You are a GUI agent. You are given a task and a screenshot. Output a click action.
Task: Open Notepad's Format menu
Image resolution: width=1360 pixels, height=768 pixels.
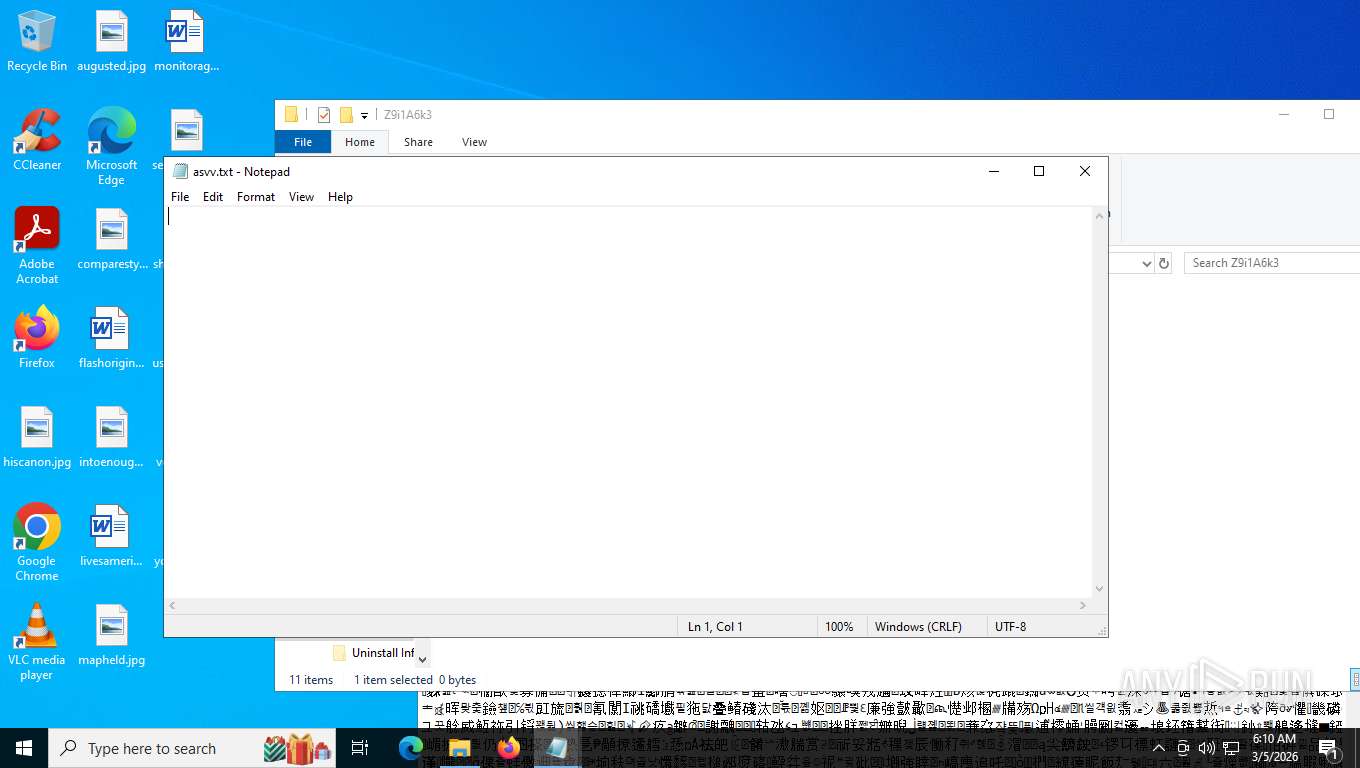(x=256, y=197)
